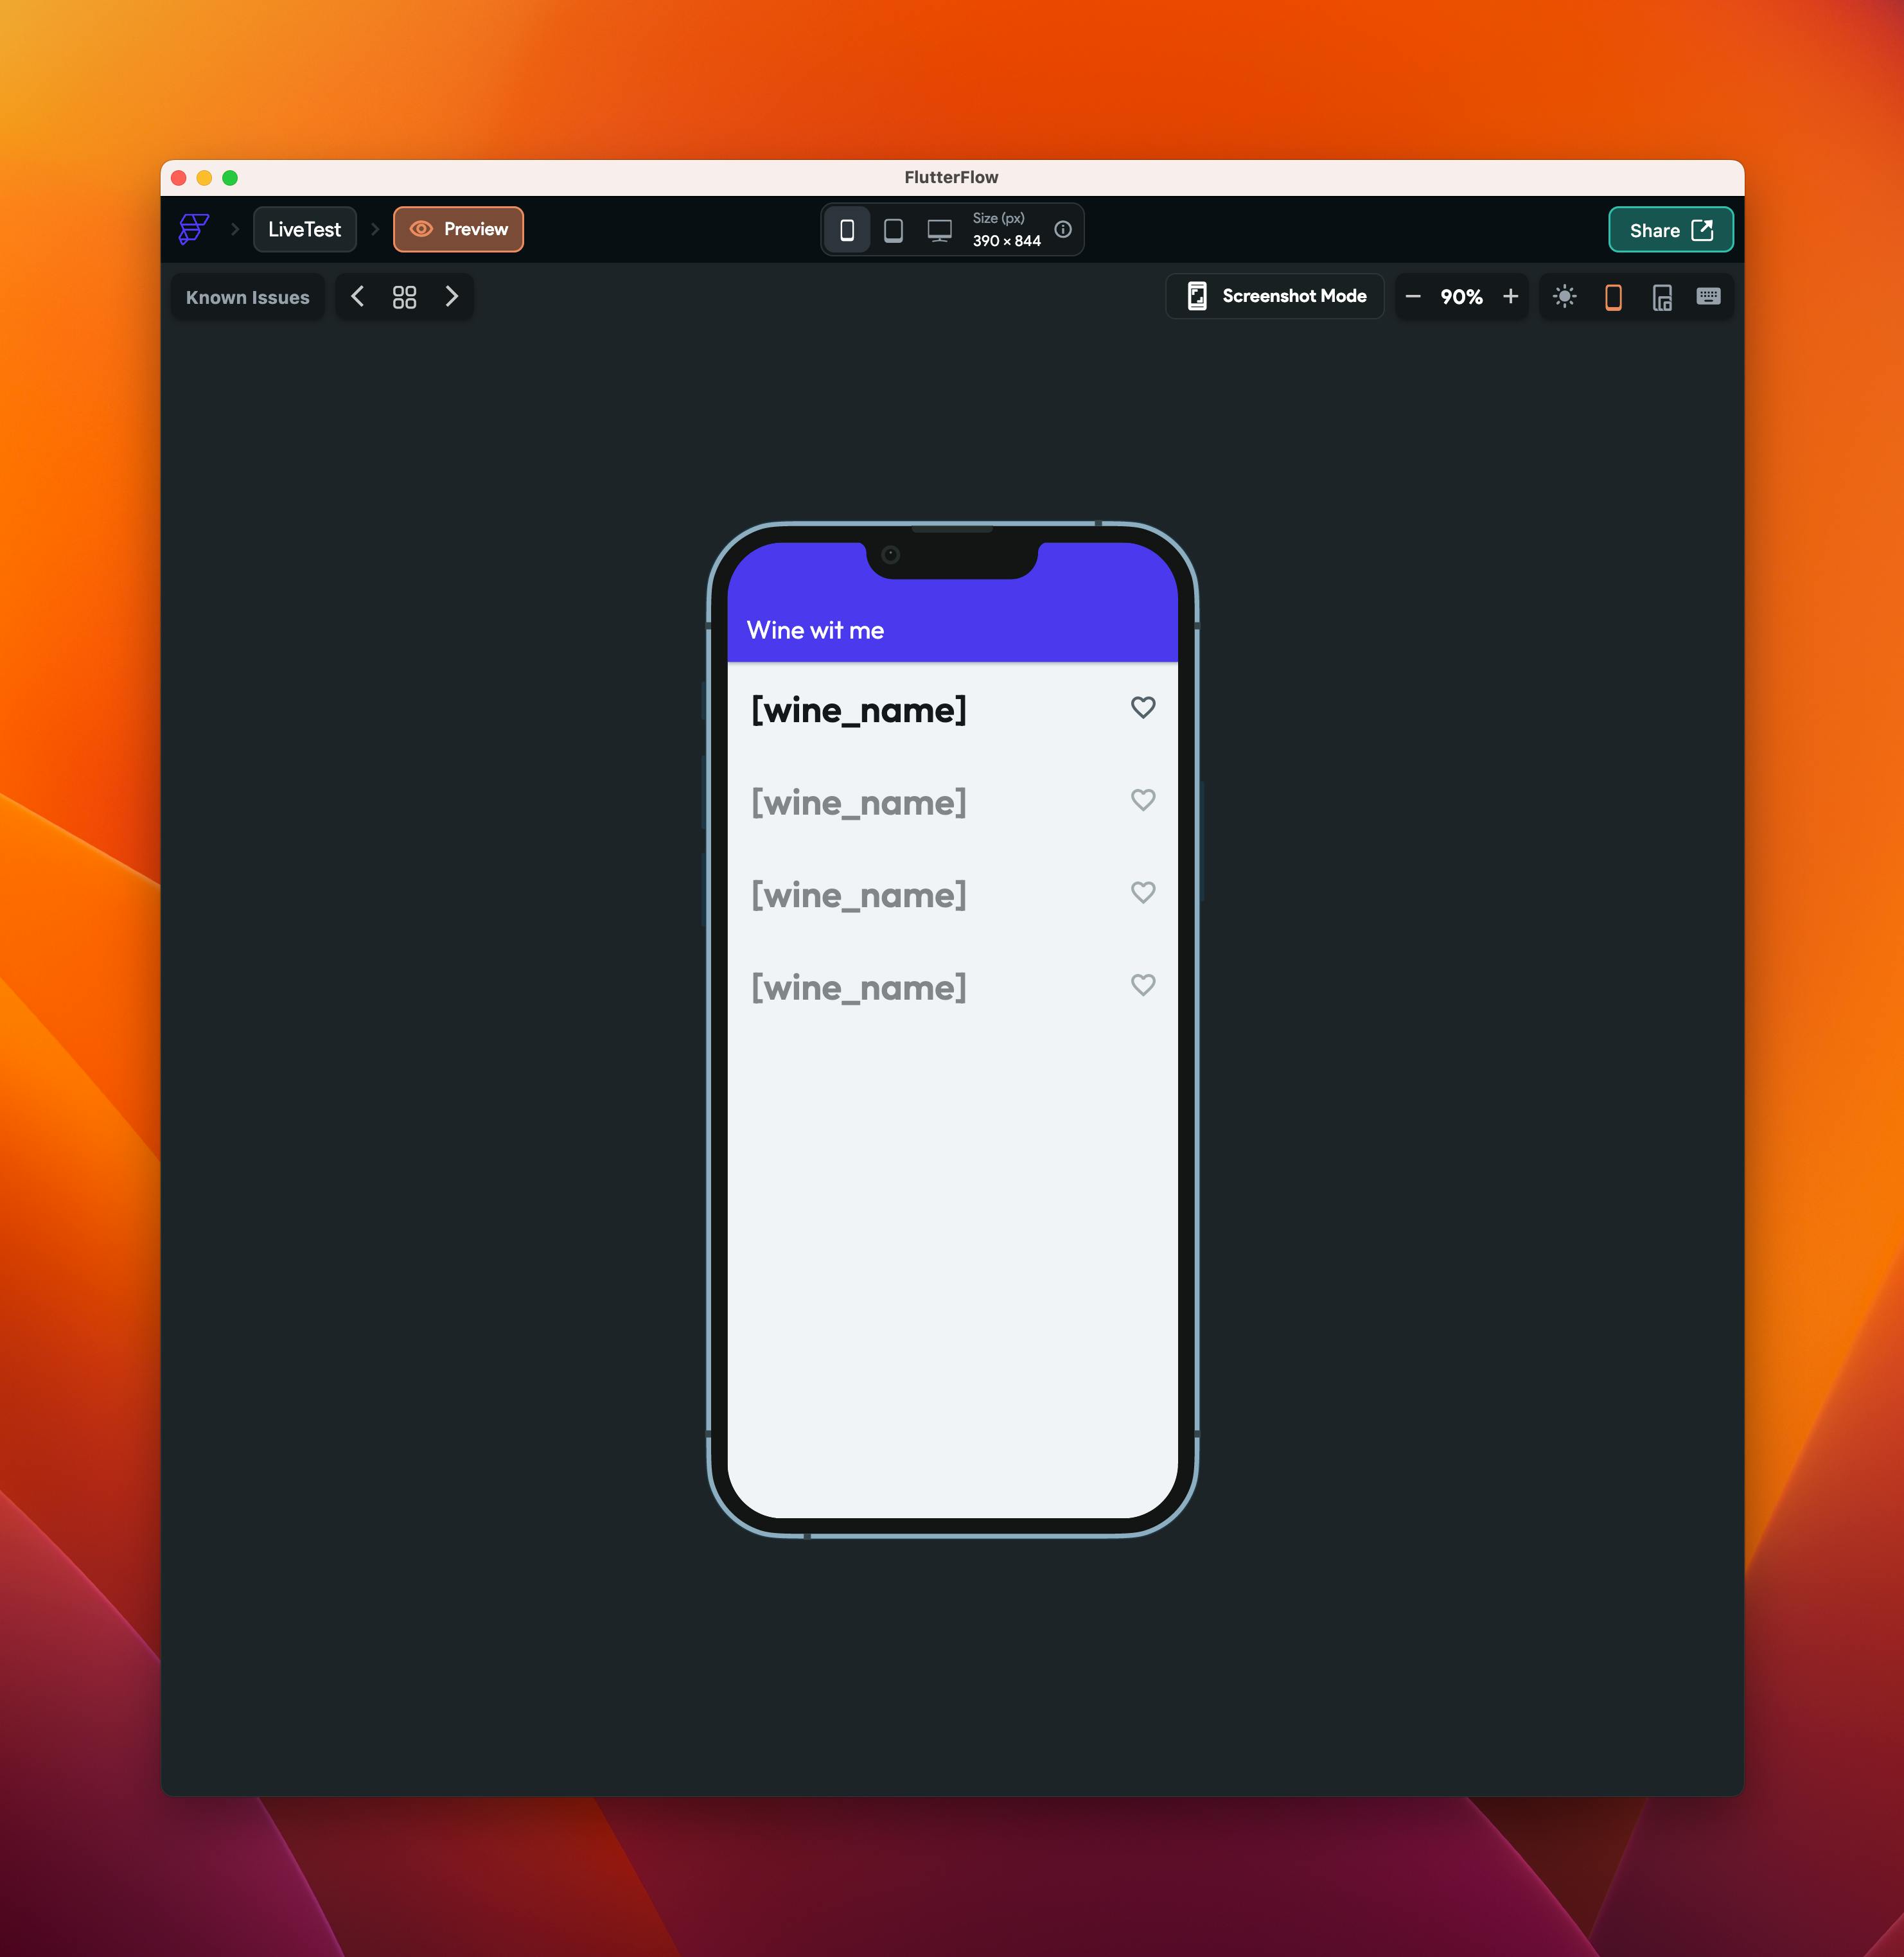
Task: Toggle the on-screen keyboard icon
Action: [x=1708, y=296]
